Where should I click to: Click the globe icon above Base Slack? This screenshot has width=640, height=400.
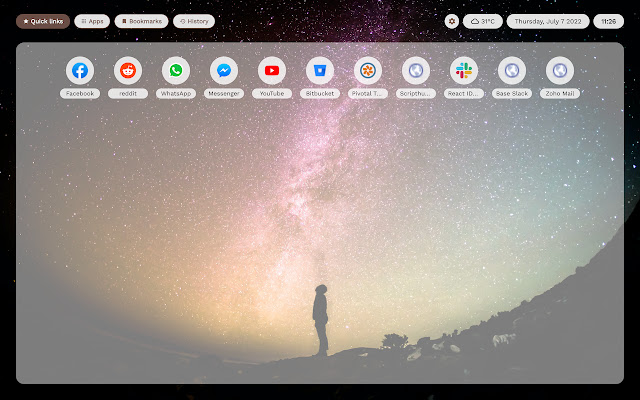click(512, 71)
